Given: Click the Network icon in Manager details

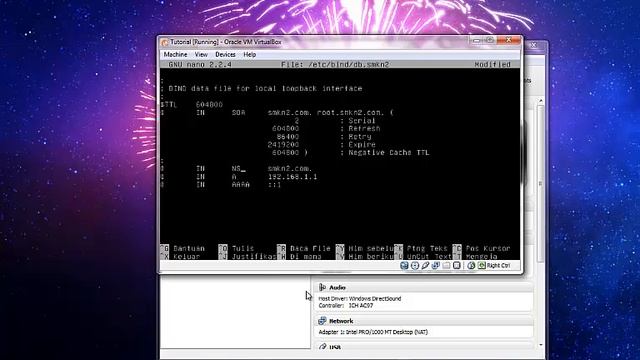Looking at the screenshot, I should (322, 321).
